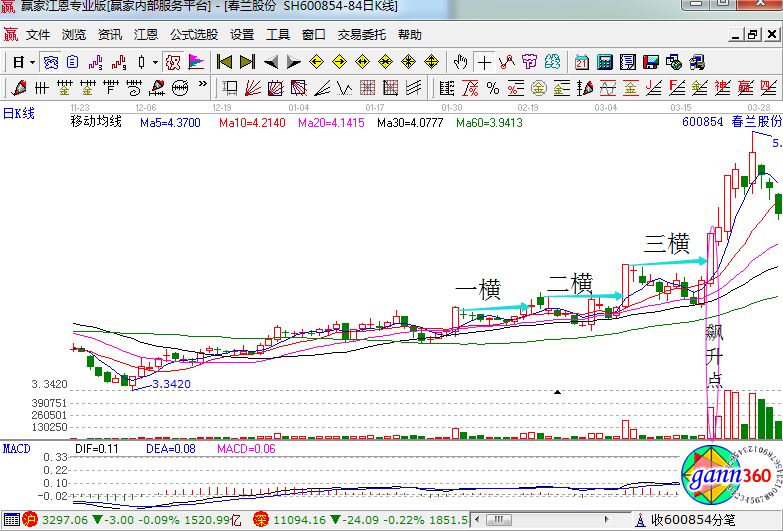Click the play-forward triangle arrow icon

tap(294, 61)
